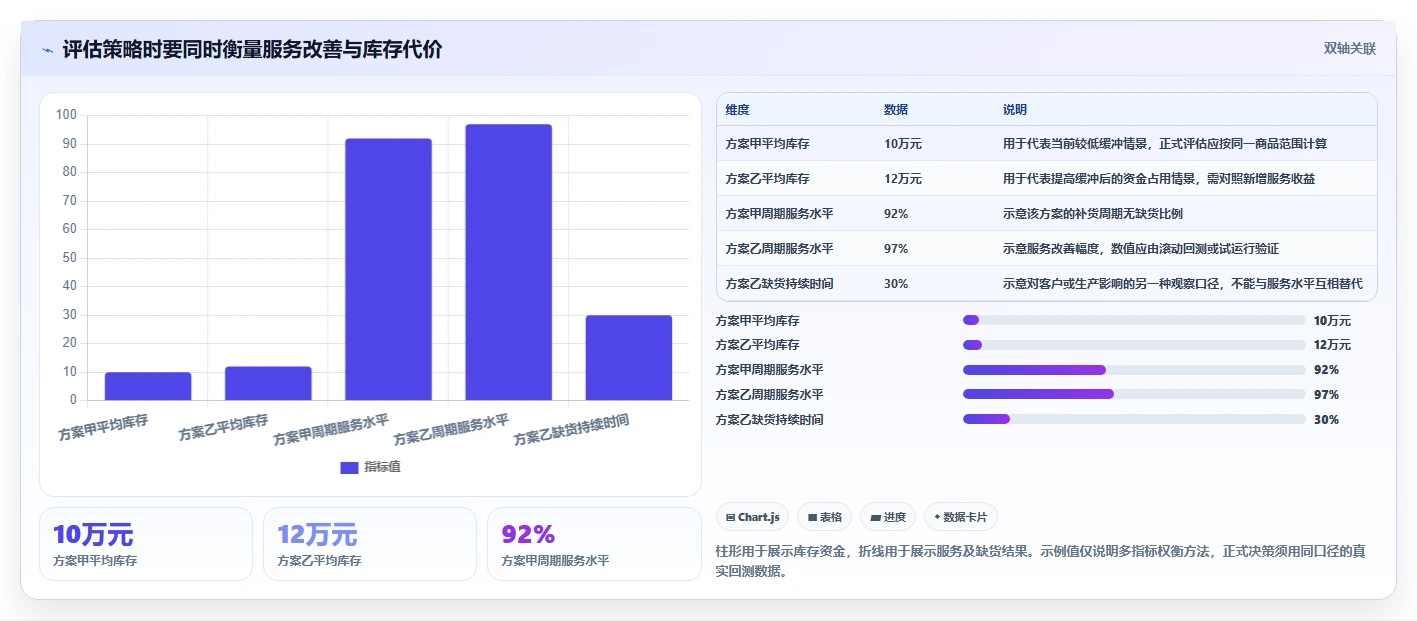
Task: Click the 数据卡片 chip star icon
Action: [x=937, y=518]
